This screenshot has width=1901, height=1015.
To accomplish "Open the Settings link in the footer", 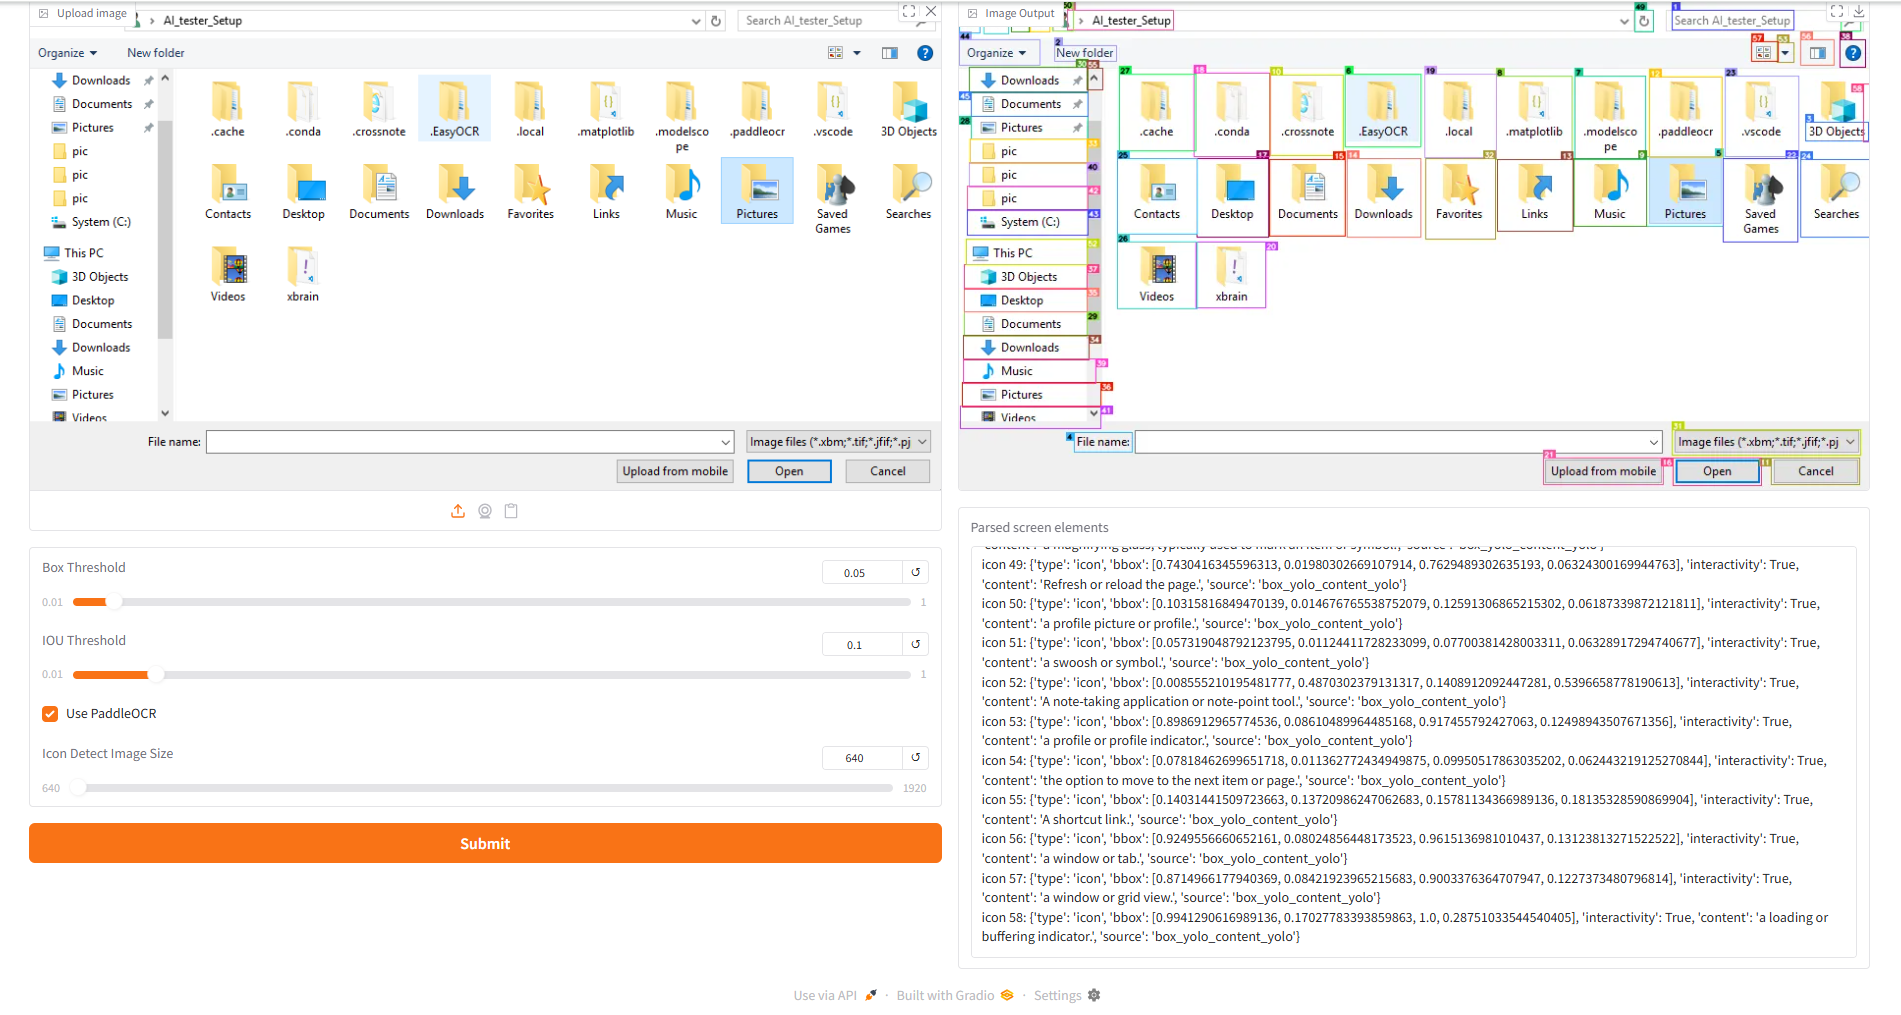I will (x=1067, y=995).
